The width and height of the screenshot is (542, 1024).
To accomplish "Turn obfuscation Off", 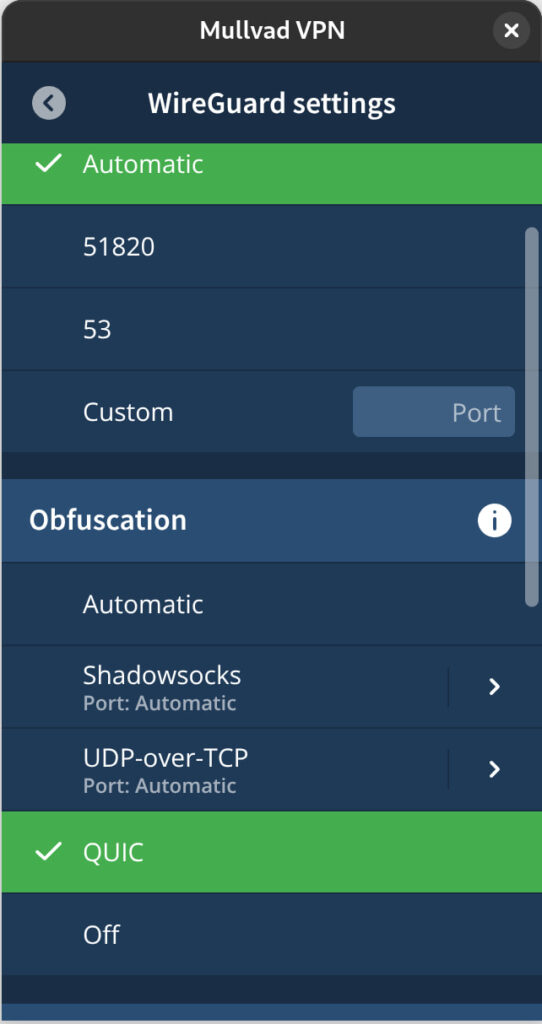I will (271, 934).
